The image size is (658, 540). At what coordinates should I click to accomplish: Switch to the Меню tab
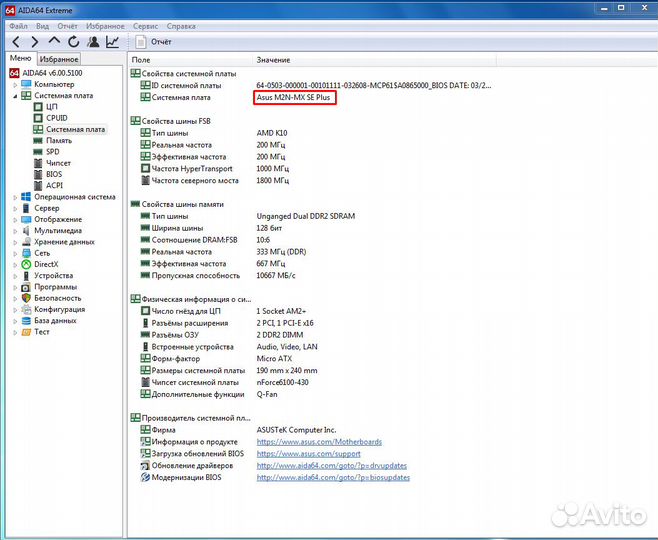[x=21, y=58]
